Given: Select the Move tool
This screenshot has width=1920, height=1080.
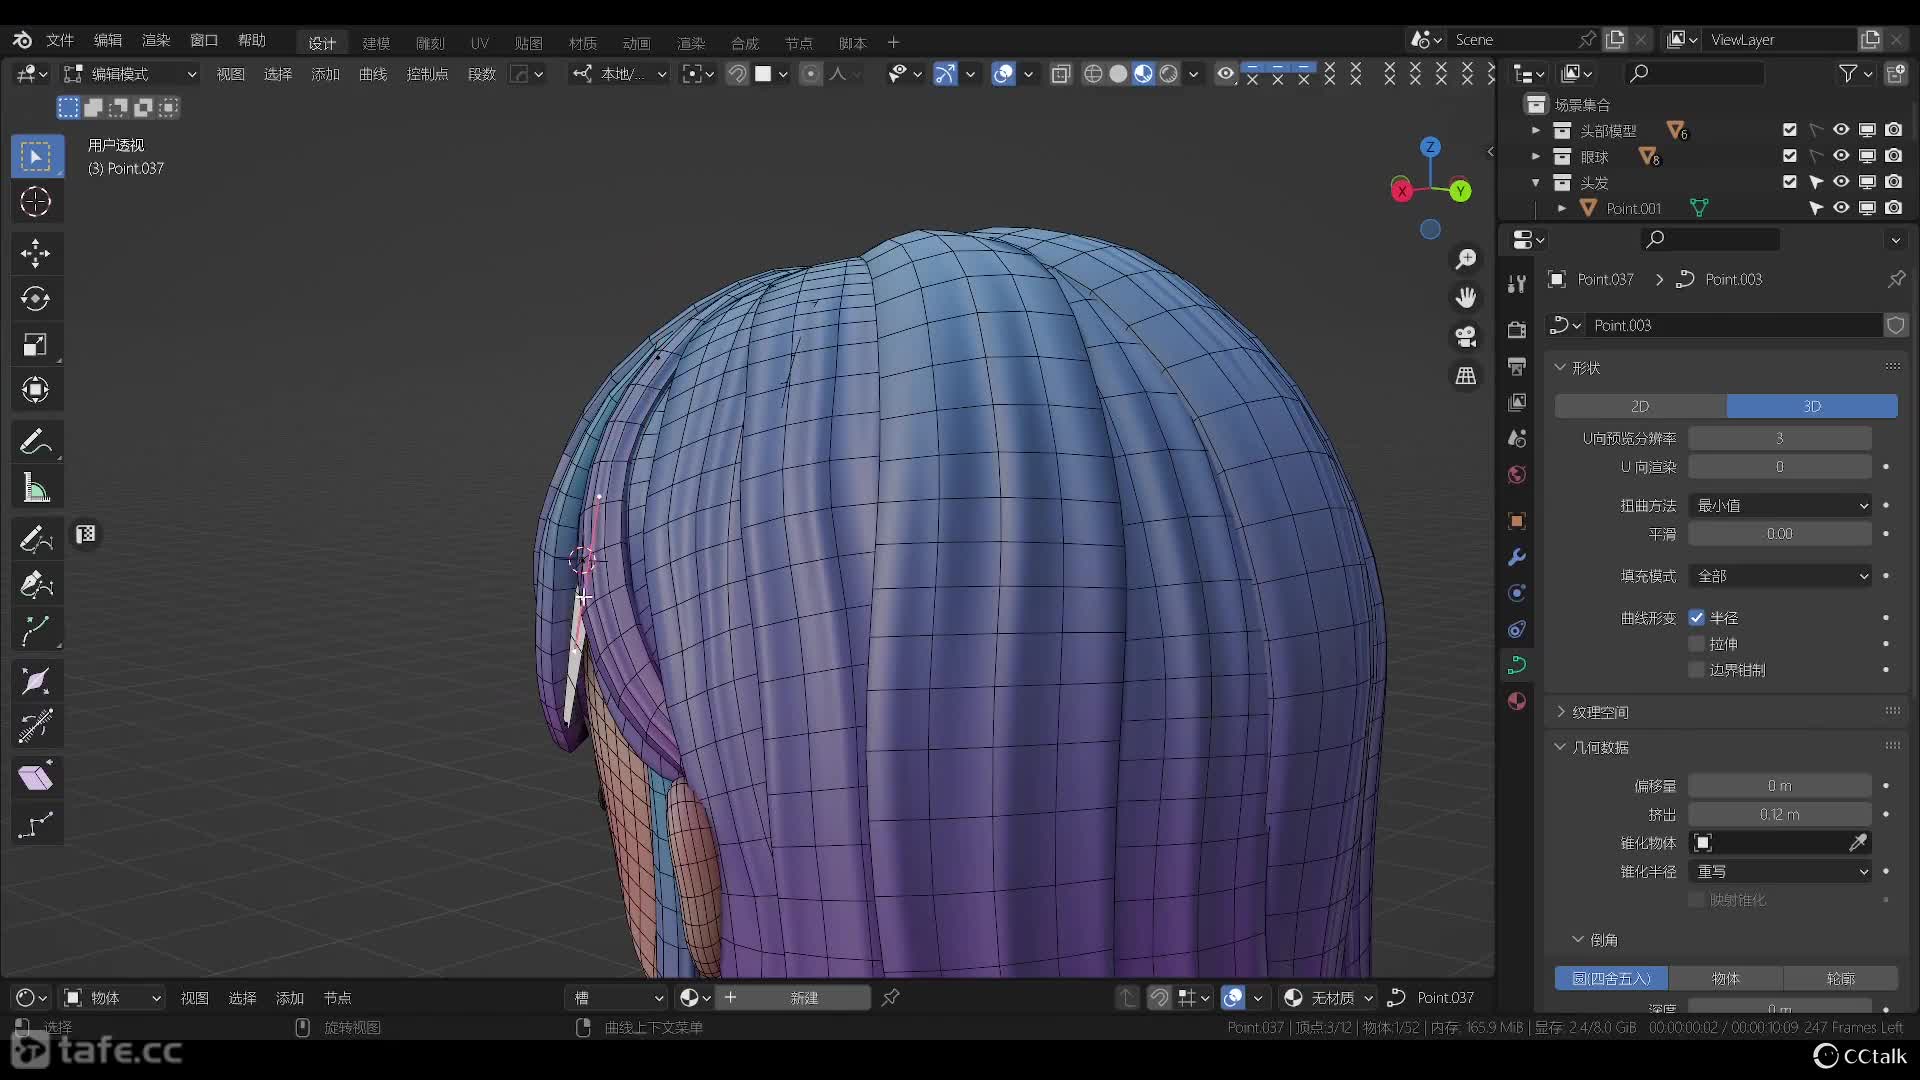Looking at the screenshot, I should (36, 253).
